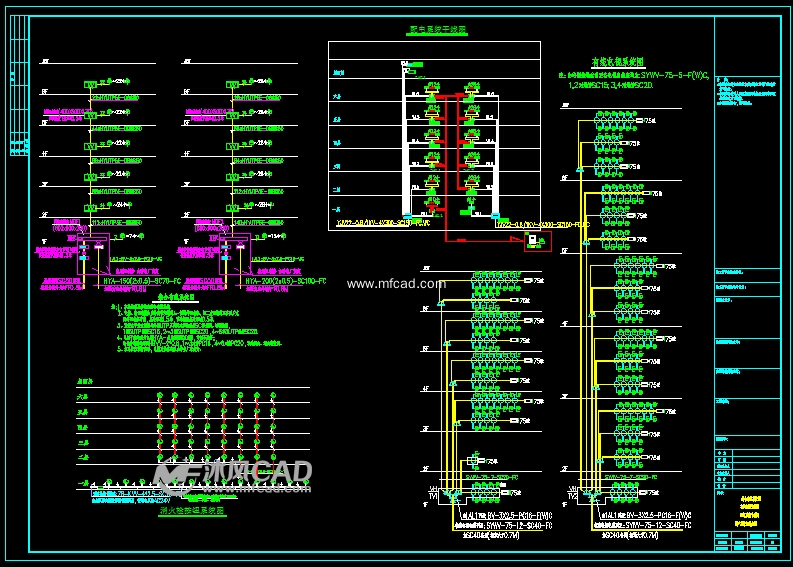This screenshot has width=793, height=567.
Task: Pick the SYWV-75-12-SC40-FC label under TV2
Action: pyautogui.click(x=658, y=526)
